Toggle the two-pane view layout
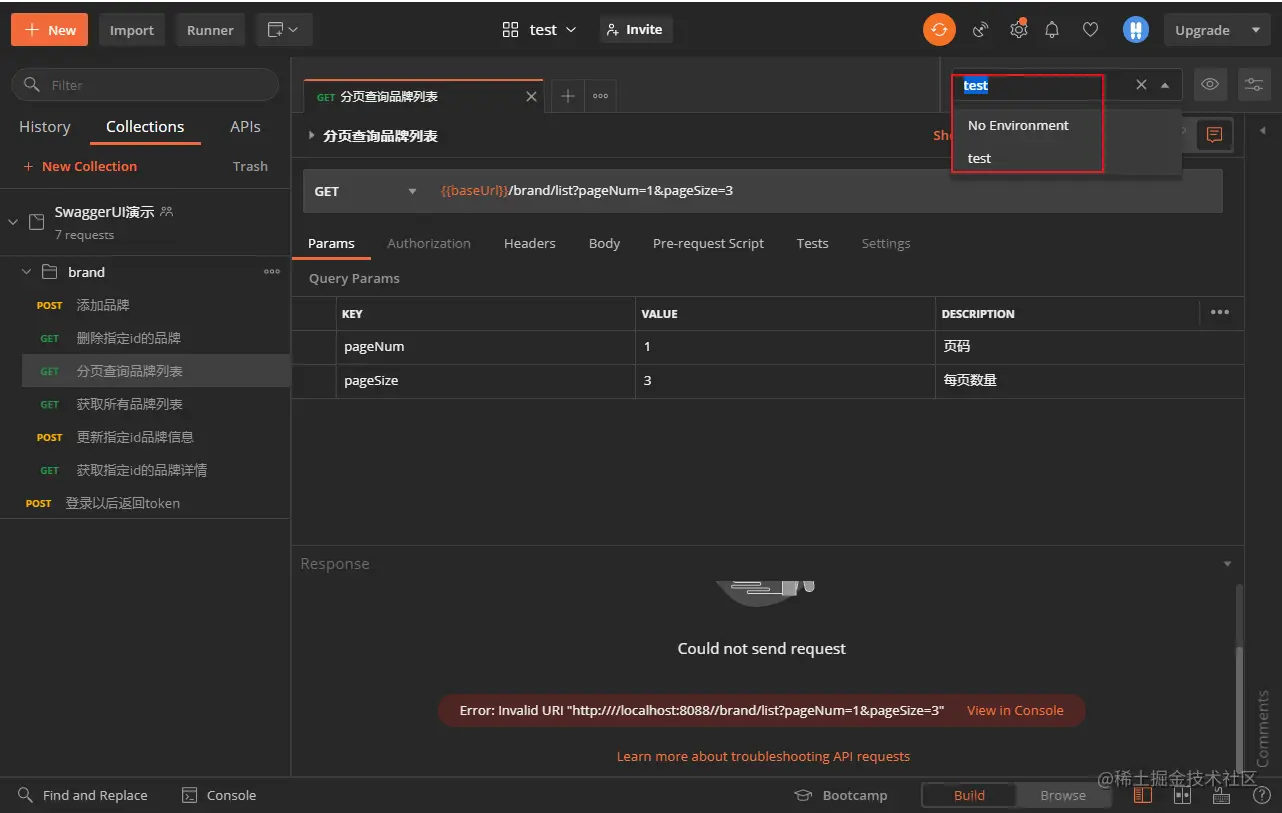 click(1183, 795)
